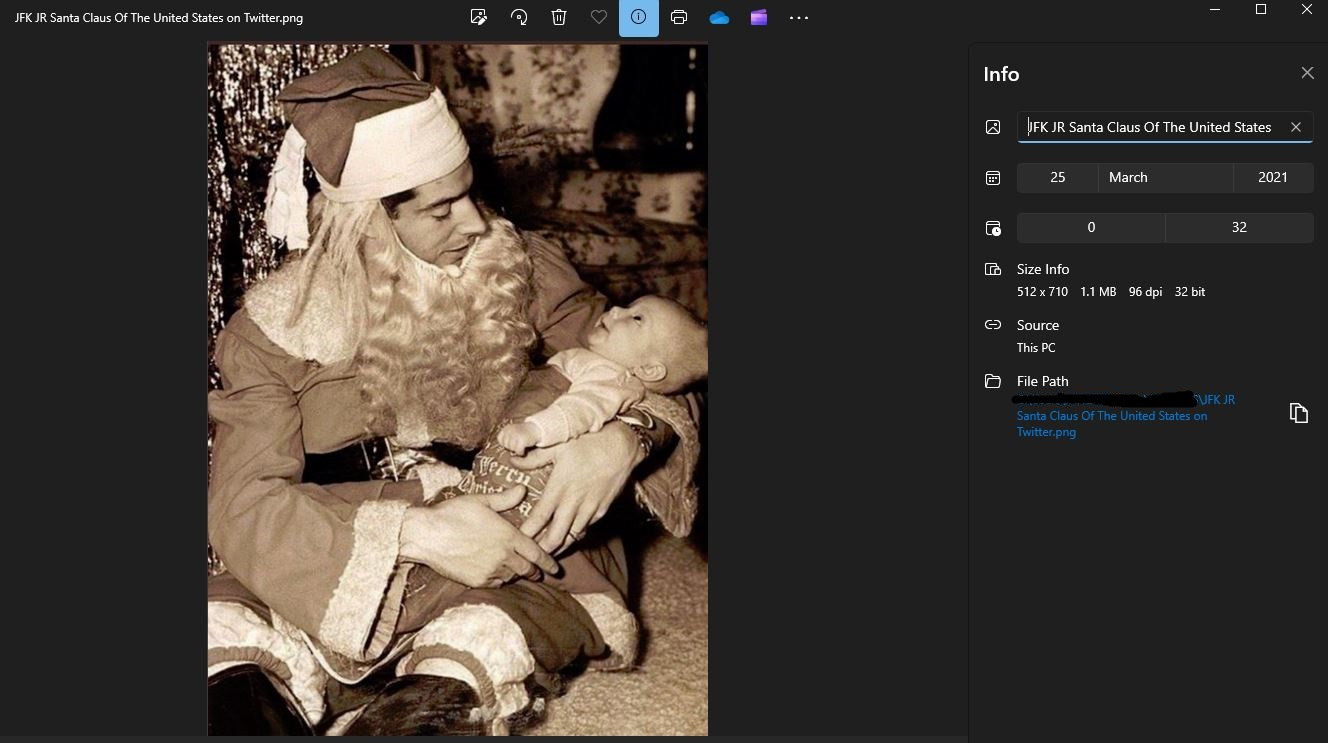Delete the photo with the trash icon
1328x743 pixels.
click(x=559, y=17)
